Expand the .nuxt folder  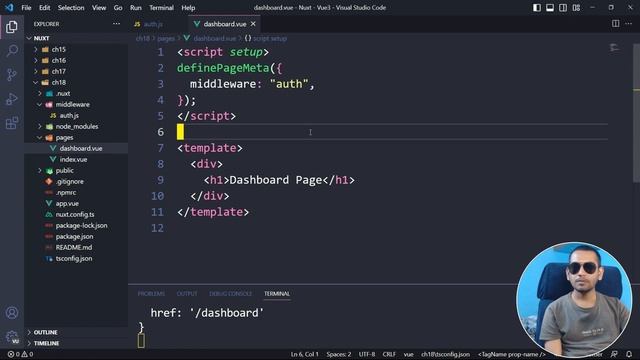(x=76, y=93)
